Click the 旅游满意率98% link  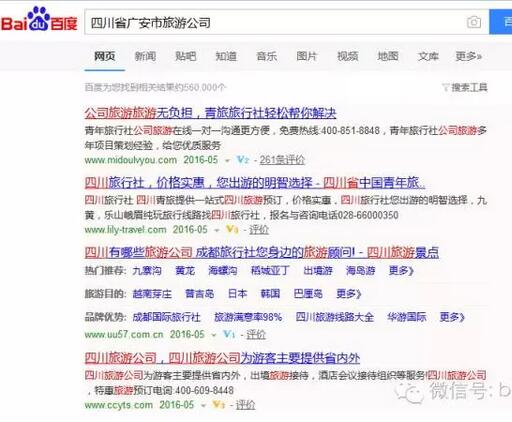pos(248,317)
